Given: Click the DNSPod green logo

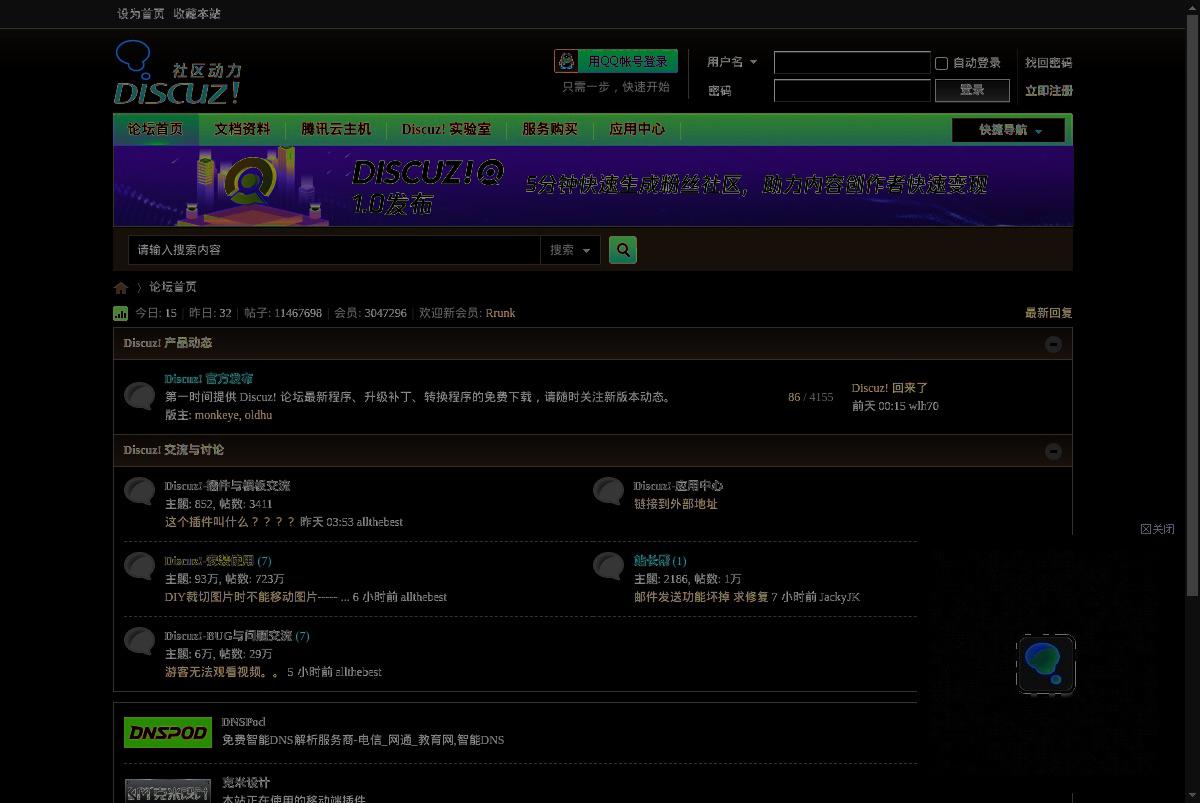Looking at the screenshot, I should [x=168, y=732].
